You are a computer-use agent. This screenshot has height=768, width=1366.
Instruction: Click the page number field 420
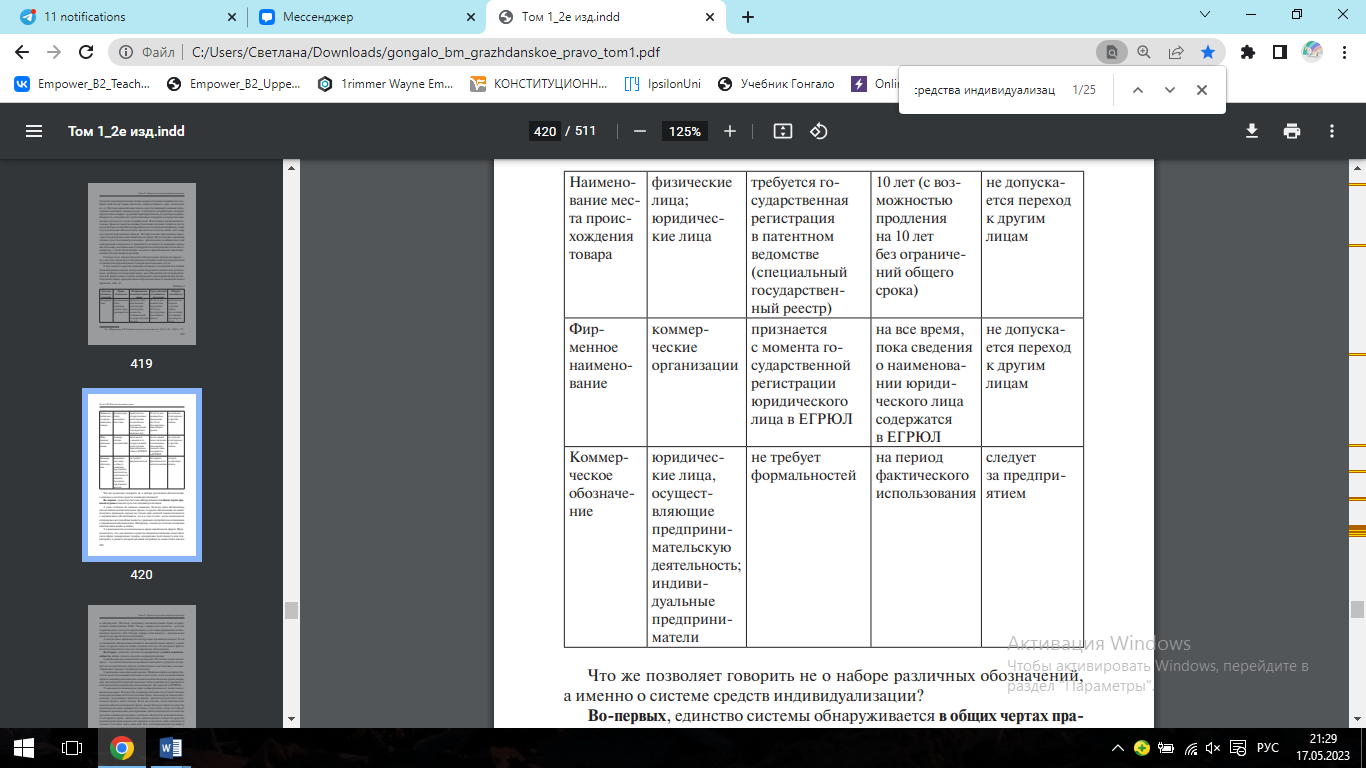[x=545, y=131]
